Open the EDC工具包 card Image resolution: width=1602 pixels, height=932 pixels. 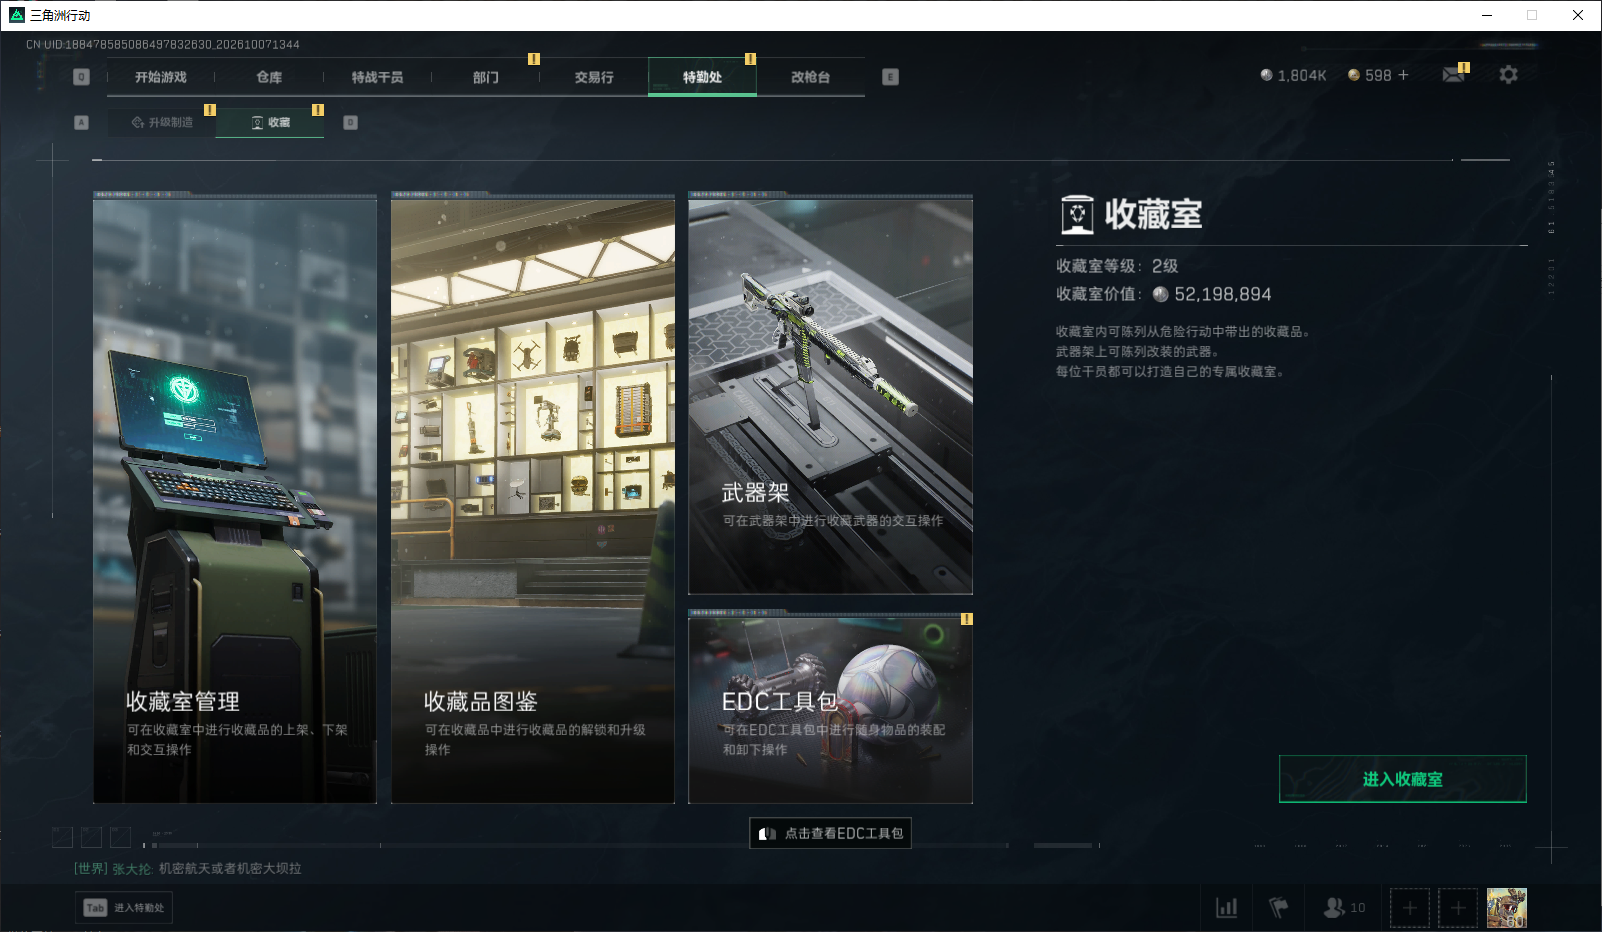click(x=831, y=709)
